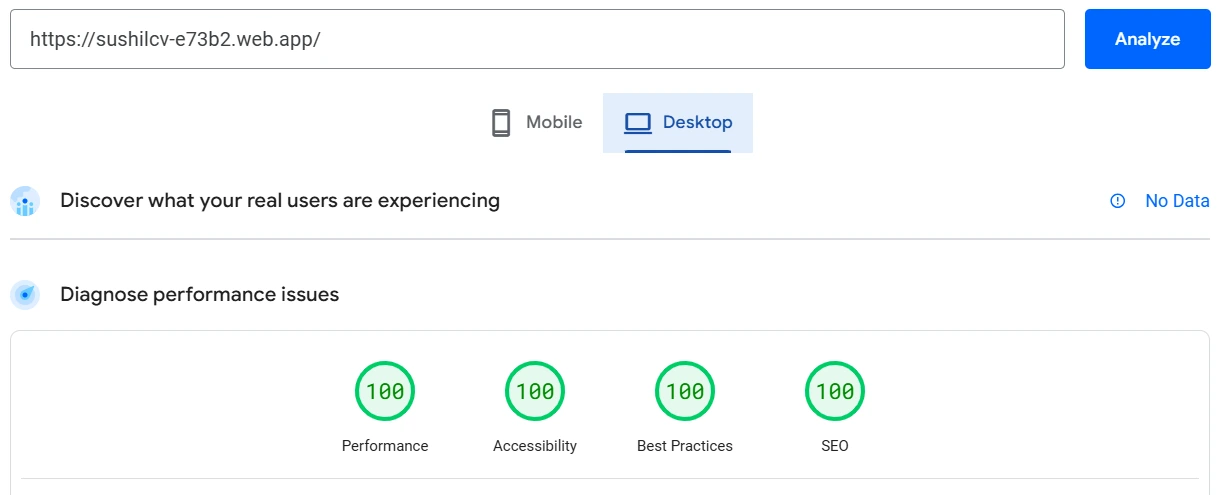
Task: Click the desktop laptop icon
Action: (x=637, y=123)
